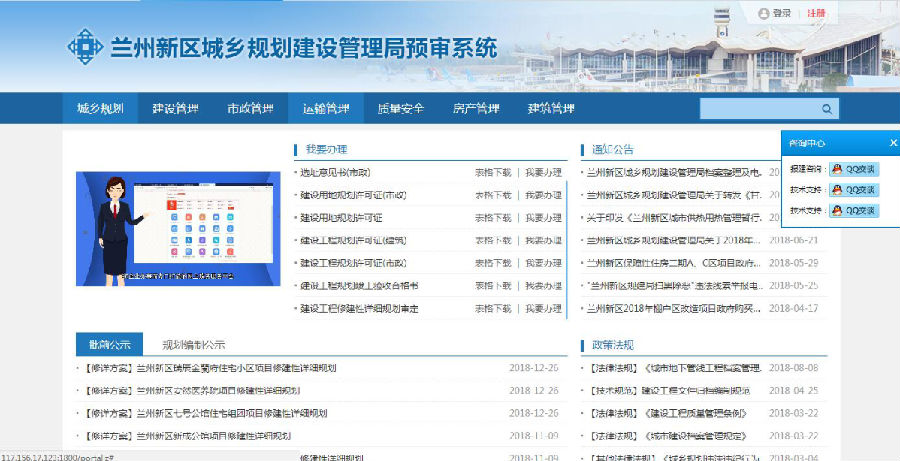
Task: Open QQ交谈 for 报建咨询
Action: coord(853,170)
